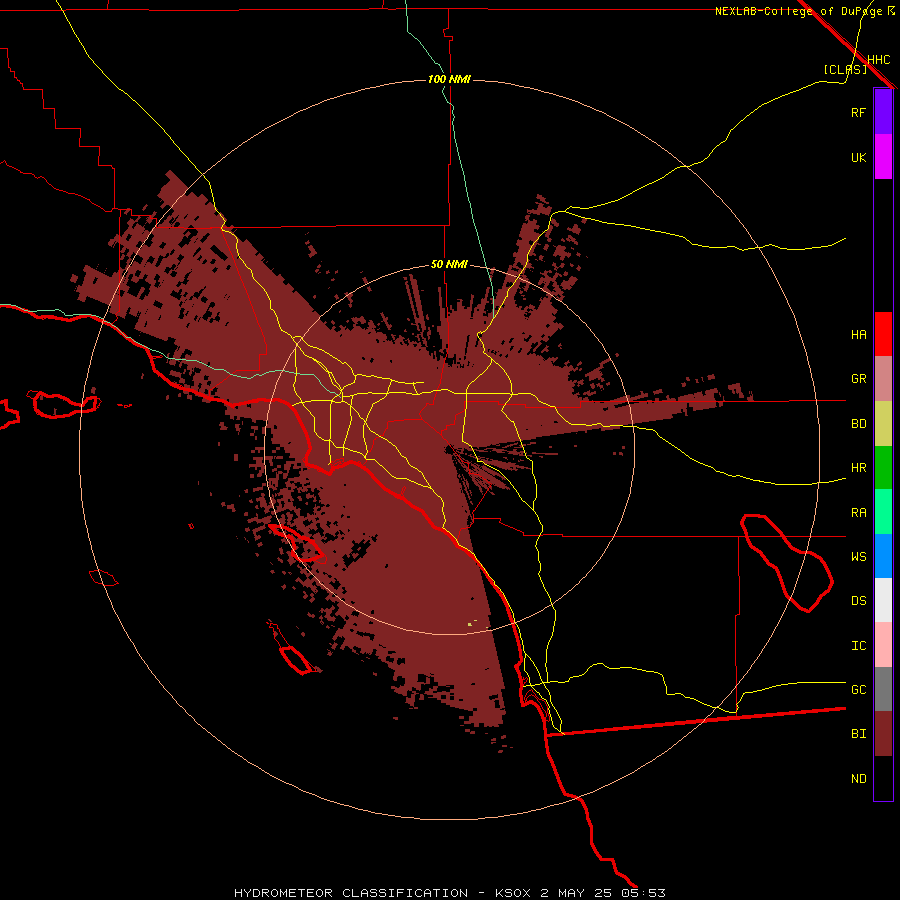Screen dimensions: 900x900
Task: Click the HR green legend swatch
Action: click(883, 468)
